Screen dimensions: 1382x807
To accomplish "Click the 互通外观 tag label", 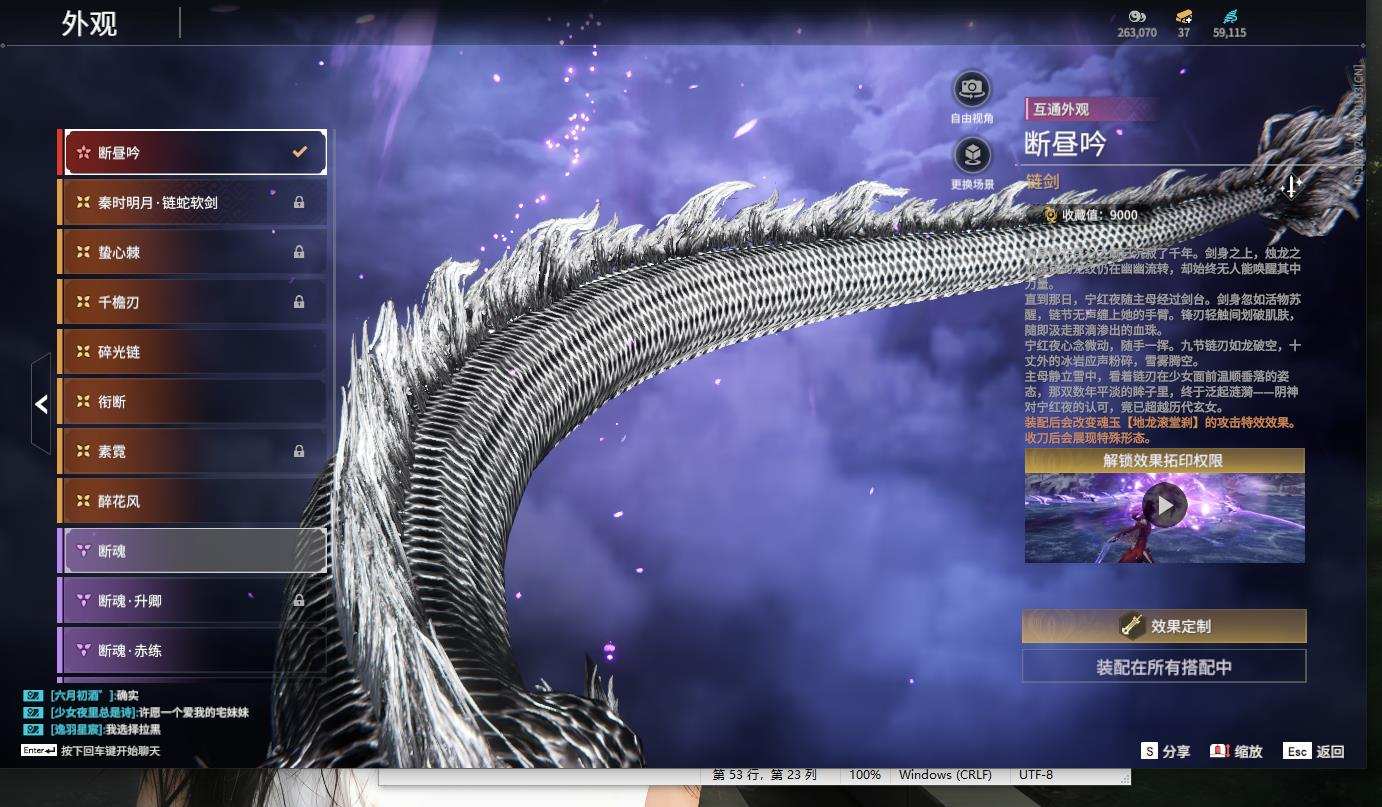I will [1061, 110].
